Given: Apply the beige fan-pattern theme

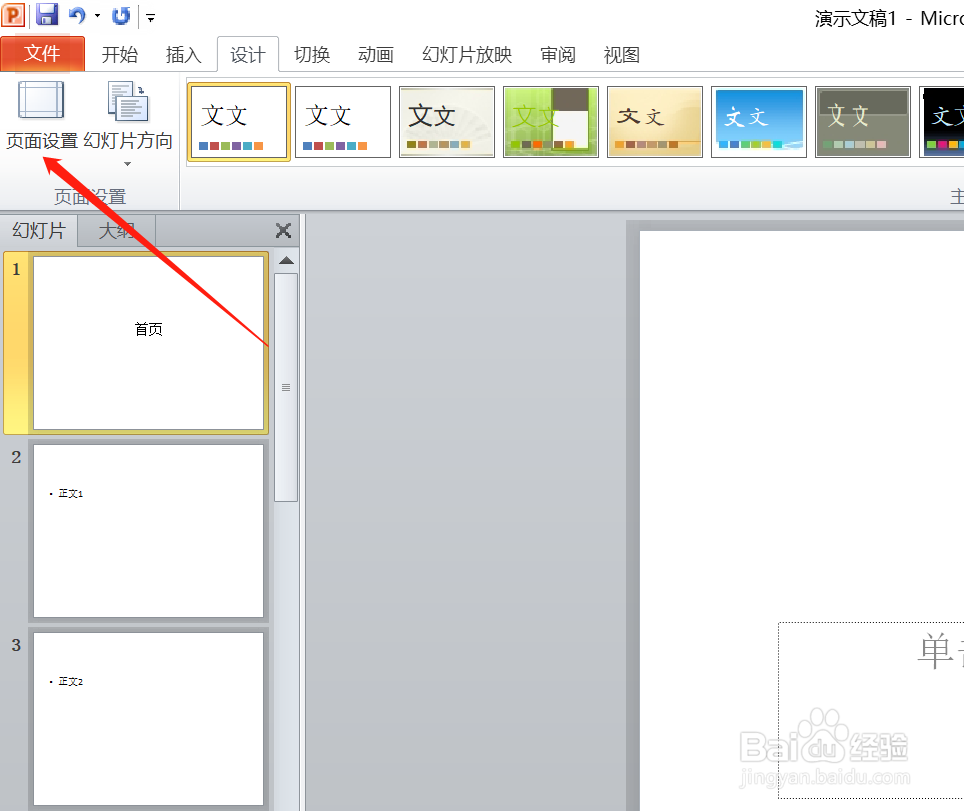Looking at the screenshot, I should pyautogui.click(x=447, y=122).
